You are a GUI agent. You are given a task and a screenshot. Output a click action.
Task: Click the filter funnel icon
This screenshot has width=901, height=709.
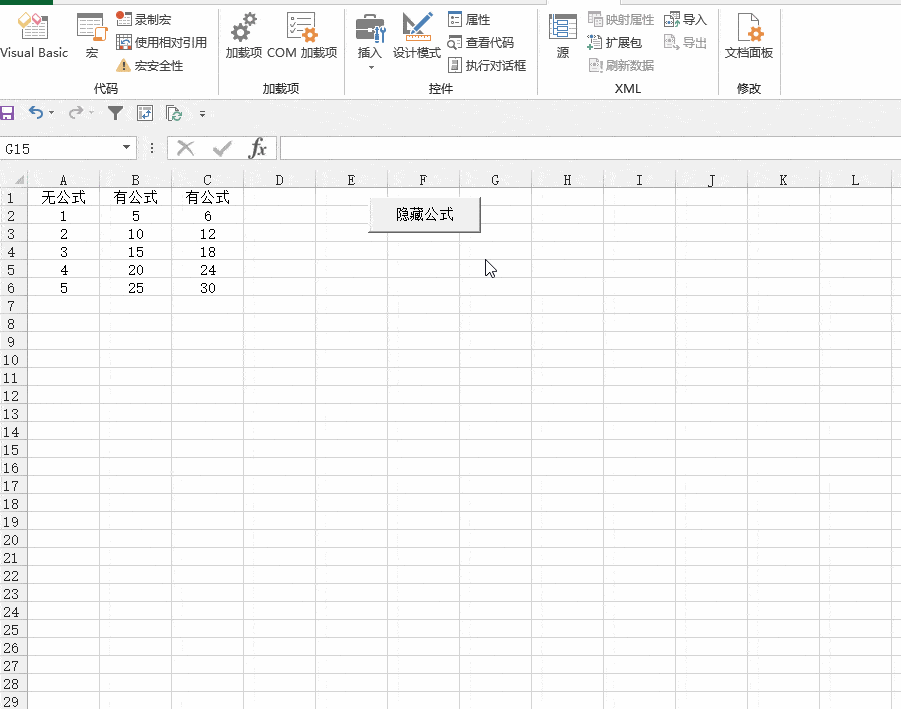[115, 113]
